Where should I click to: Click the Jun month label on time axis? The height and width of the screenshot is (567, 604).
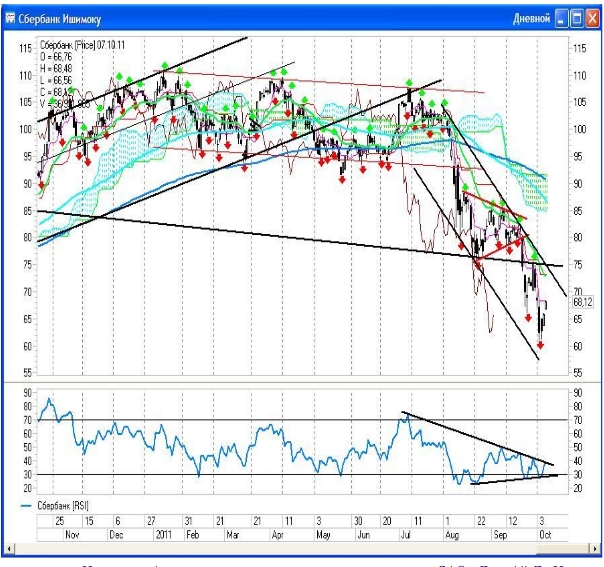click(364, 535)
